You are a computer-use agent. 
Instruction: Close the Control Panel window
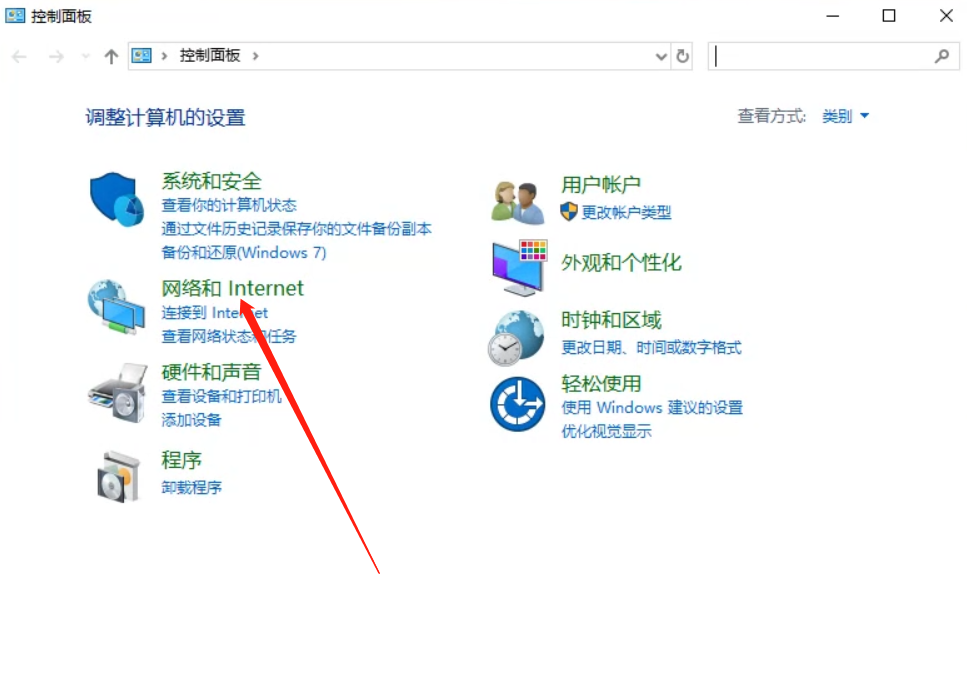pyautogui.click(x=946, y=15)
